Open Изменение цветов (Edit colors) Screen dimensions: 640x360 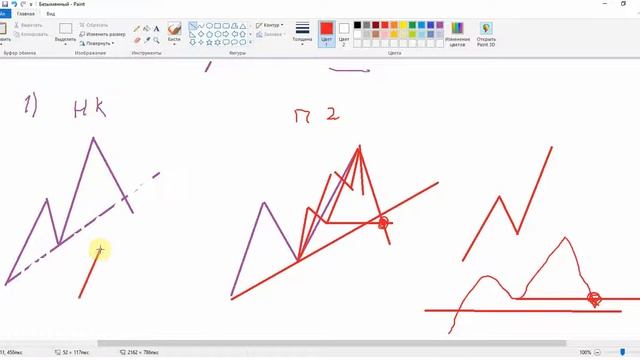click(x=457, y=34)
